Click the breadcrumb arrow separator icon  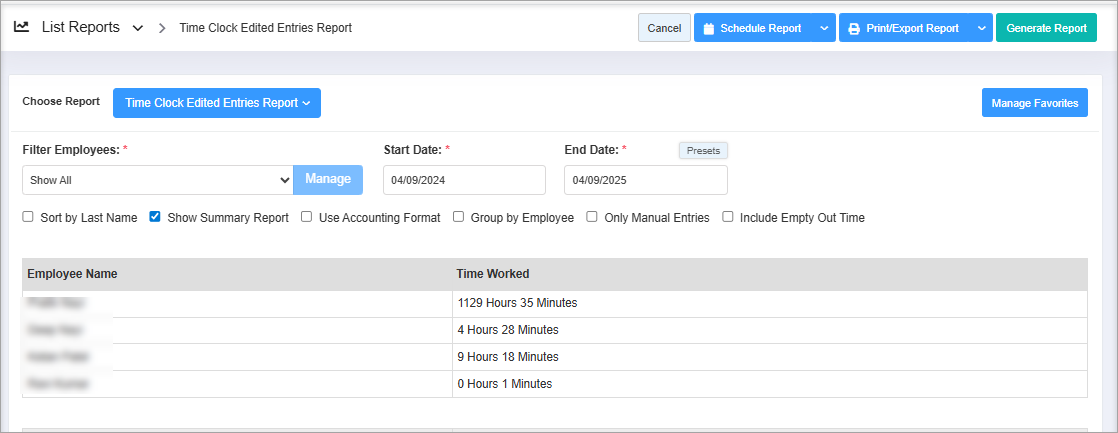coord(162,28)
